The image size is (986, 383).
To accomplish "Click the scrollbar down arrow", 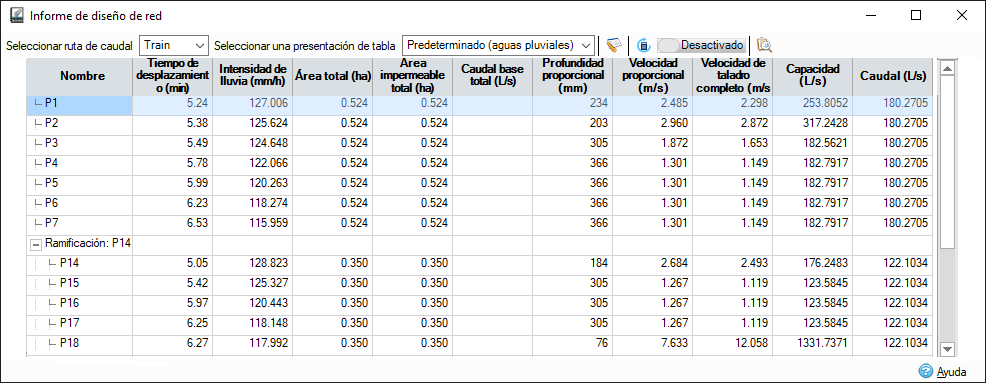I will coord(947,349).
